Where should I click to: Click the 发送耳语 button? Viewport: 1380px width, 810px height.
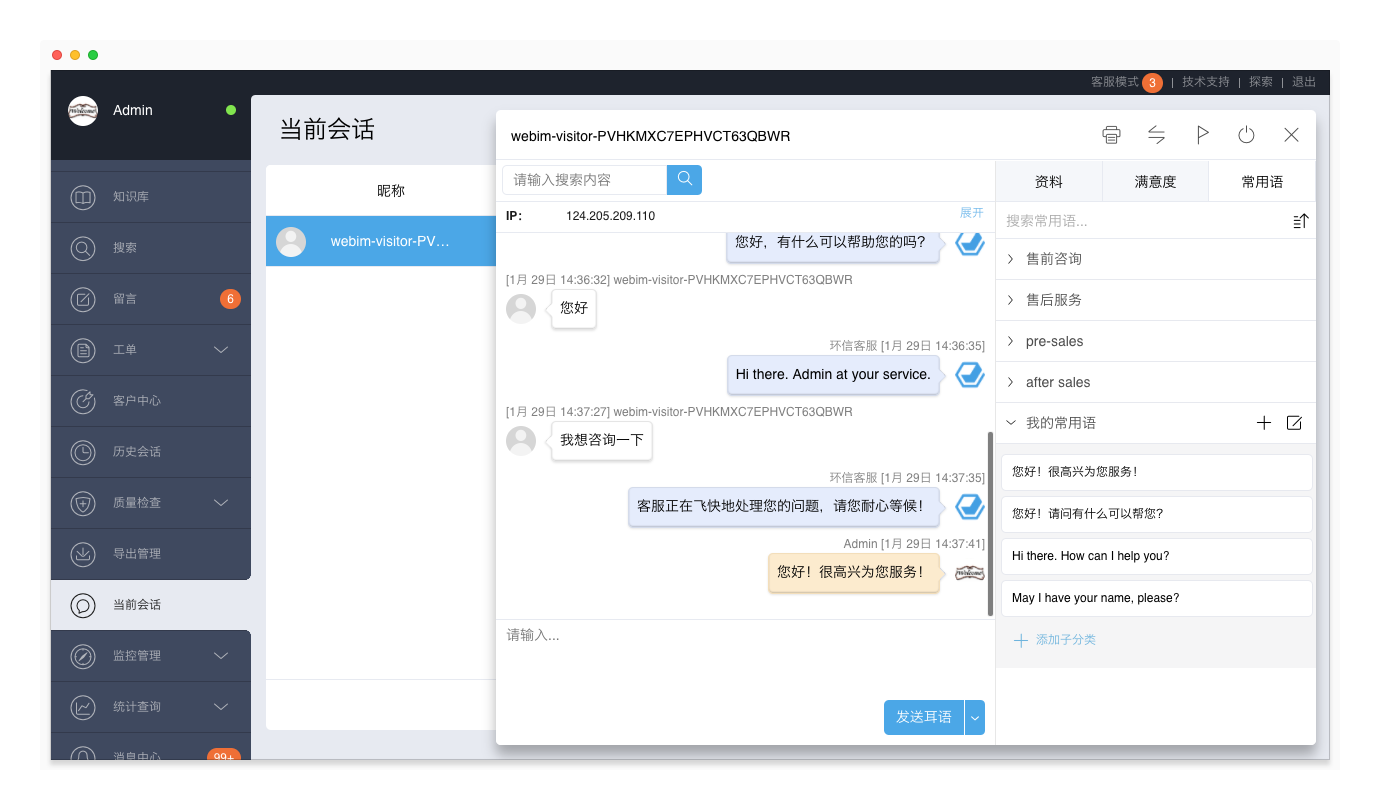(923, 718)
